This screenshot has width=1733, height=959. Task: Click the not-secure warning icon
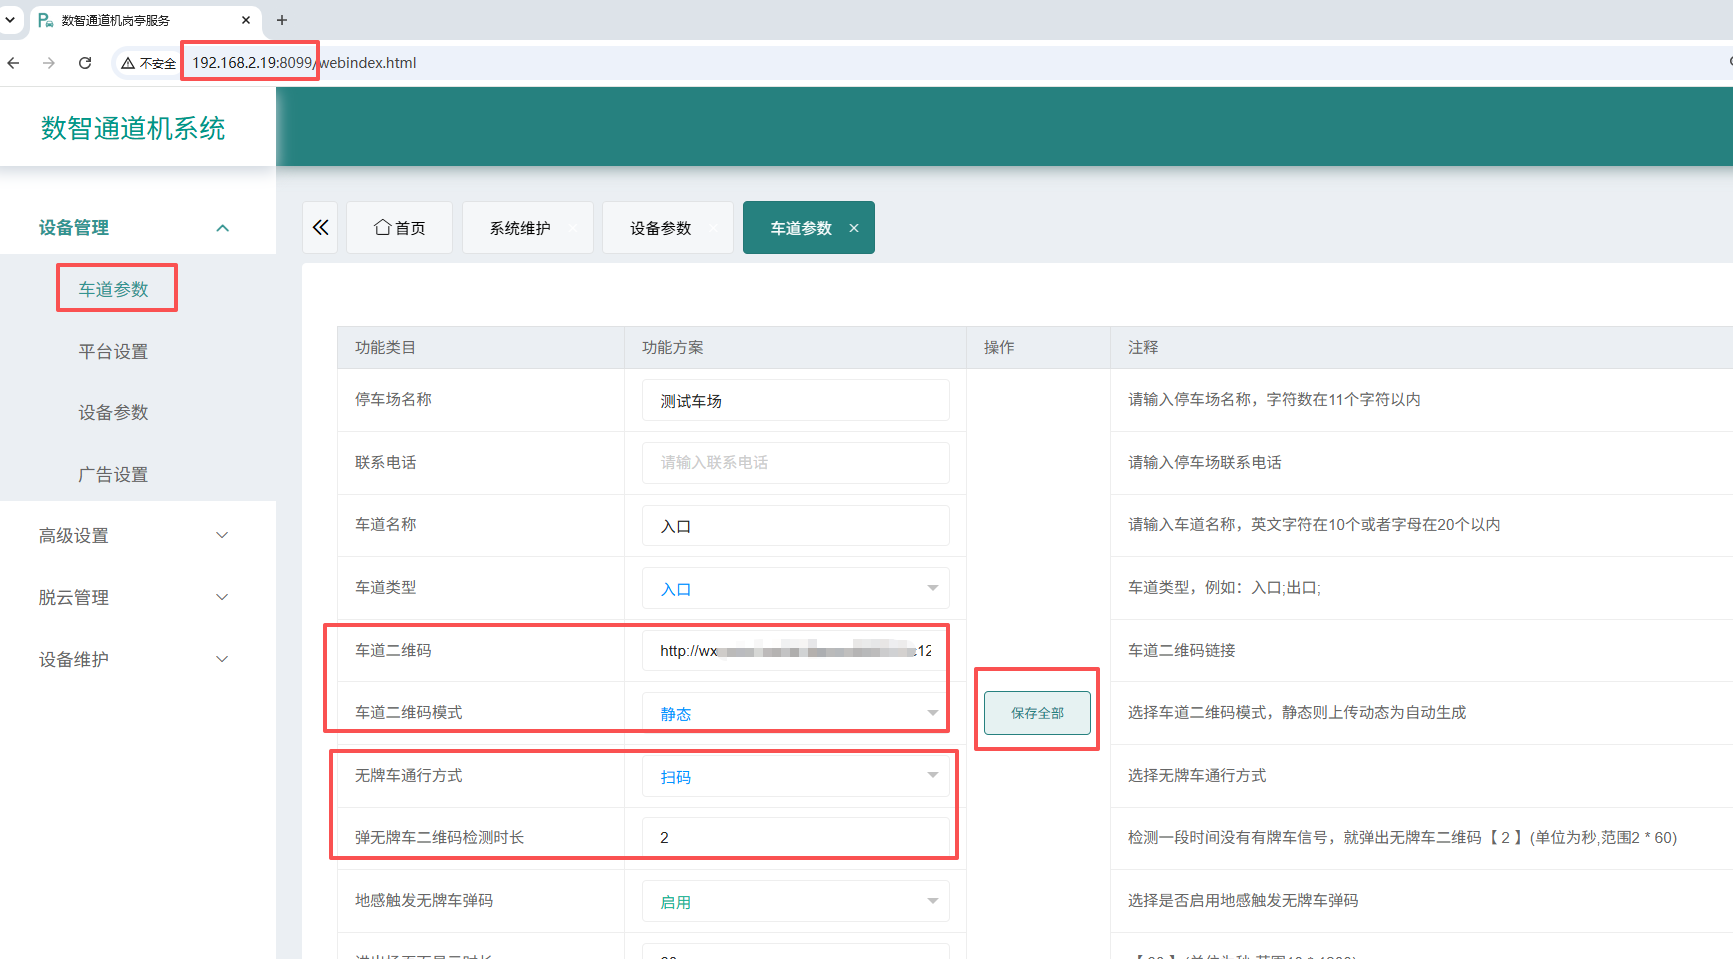pos(128,63)
